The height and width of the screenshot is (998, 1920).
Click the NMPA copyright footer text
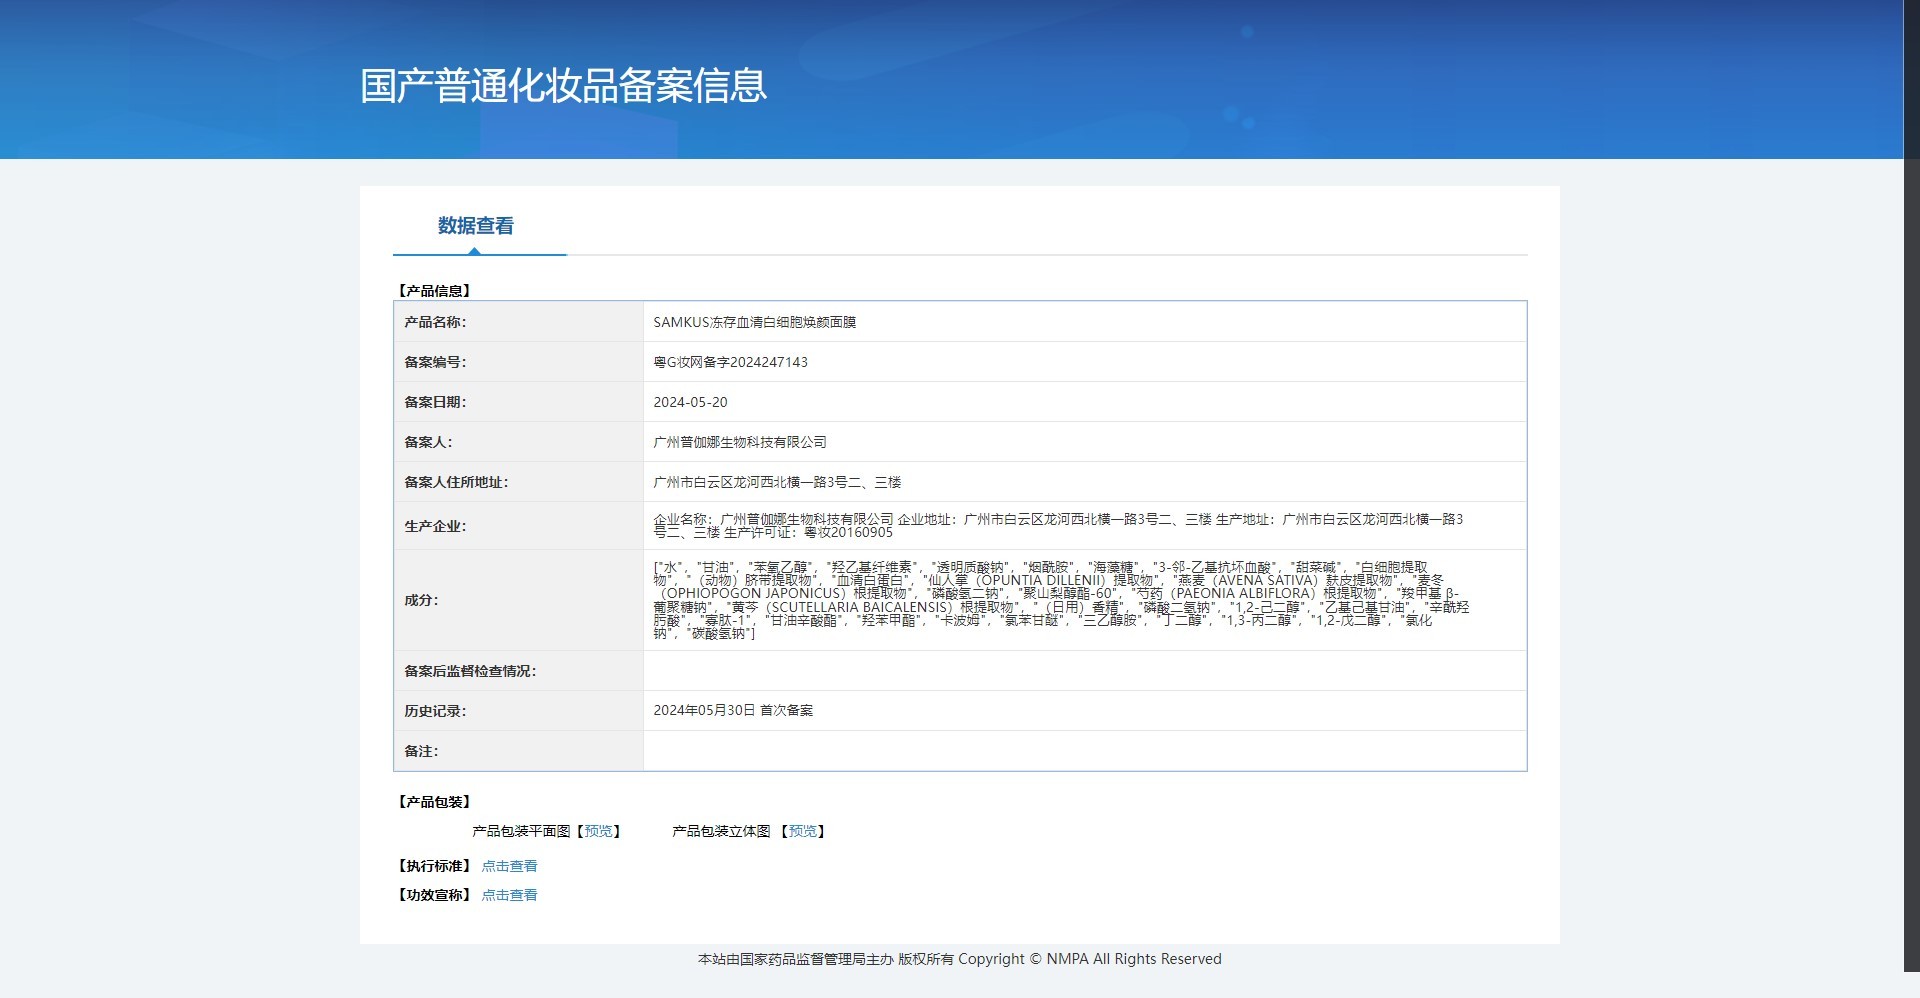960,959
